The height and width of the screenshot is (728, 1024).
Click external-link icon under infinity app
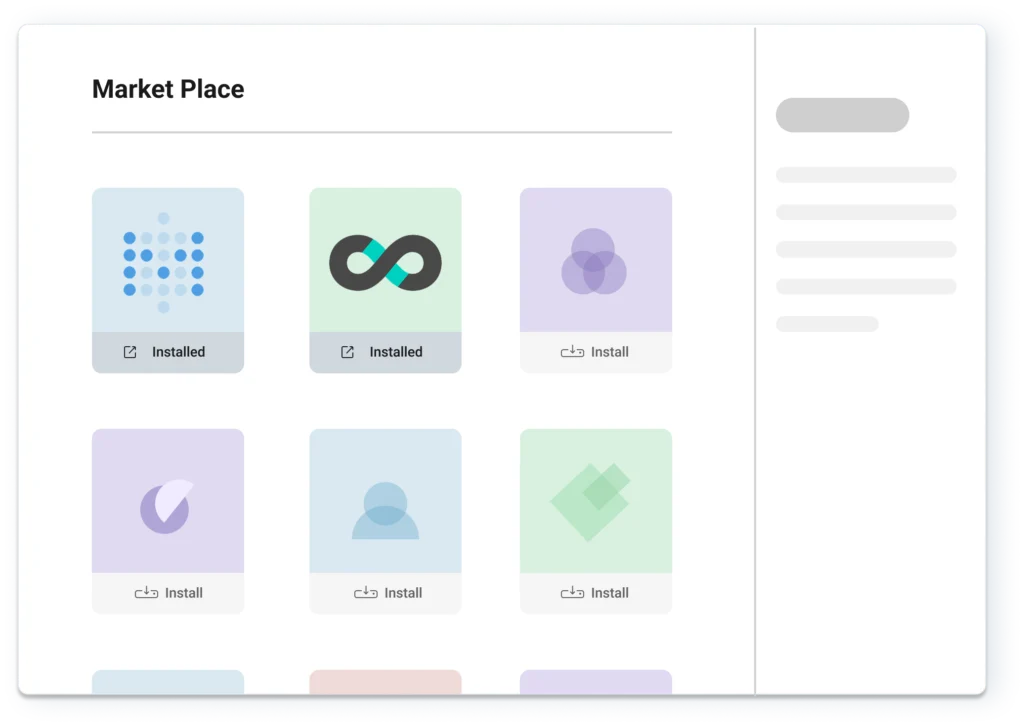click(347, 352)
